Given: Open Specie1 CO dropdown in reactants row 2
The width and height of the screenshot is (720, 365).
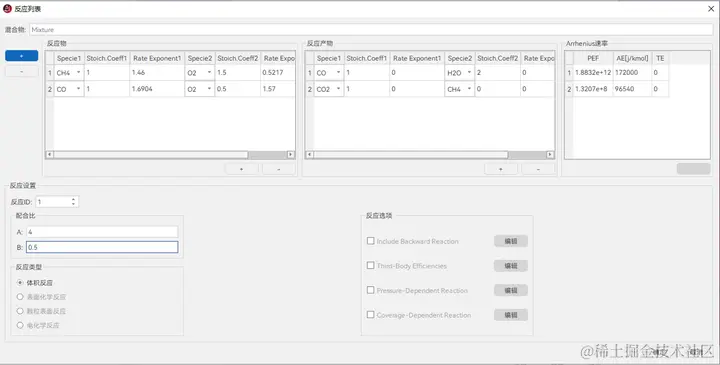Looking at the screenshot, I should (69, 89).
